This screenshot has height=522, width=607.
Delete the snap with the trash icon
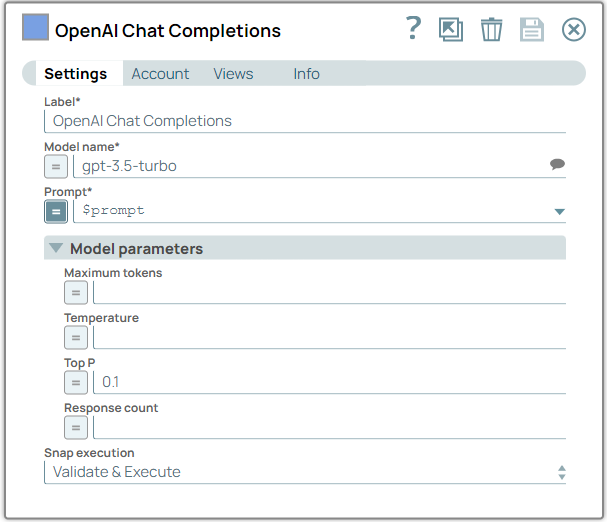491,29
